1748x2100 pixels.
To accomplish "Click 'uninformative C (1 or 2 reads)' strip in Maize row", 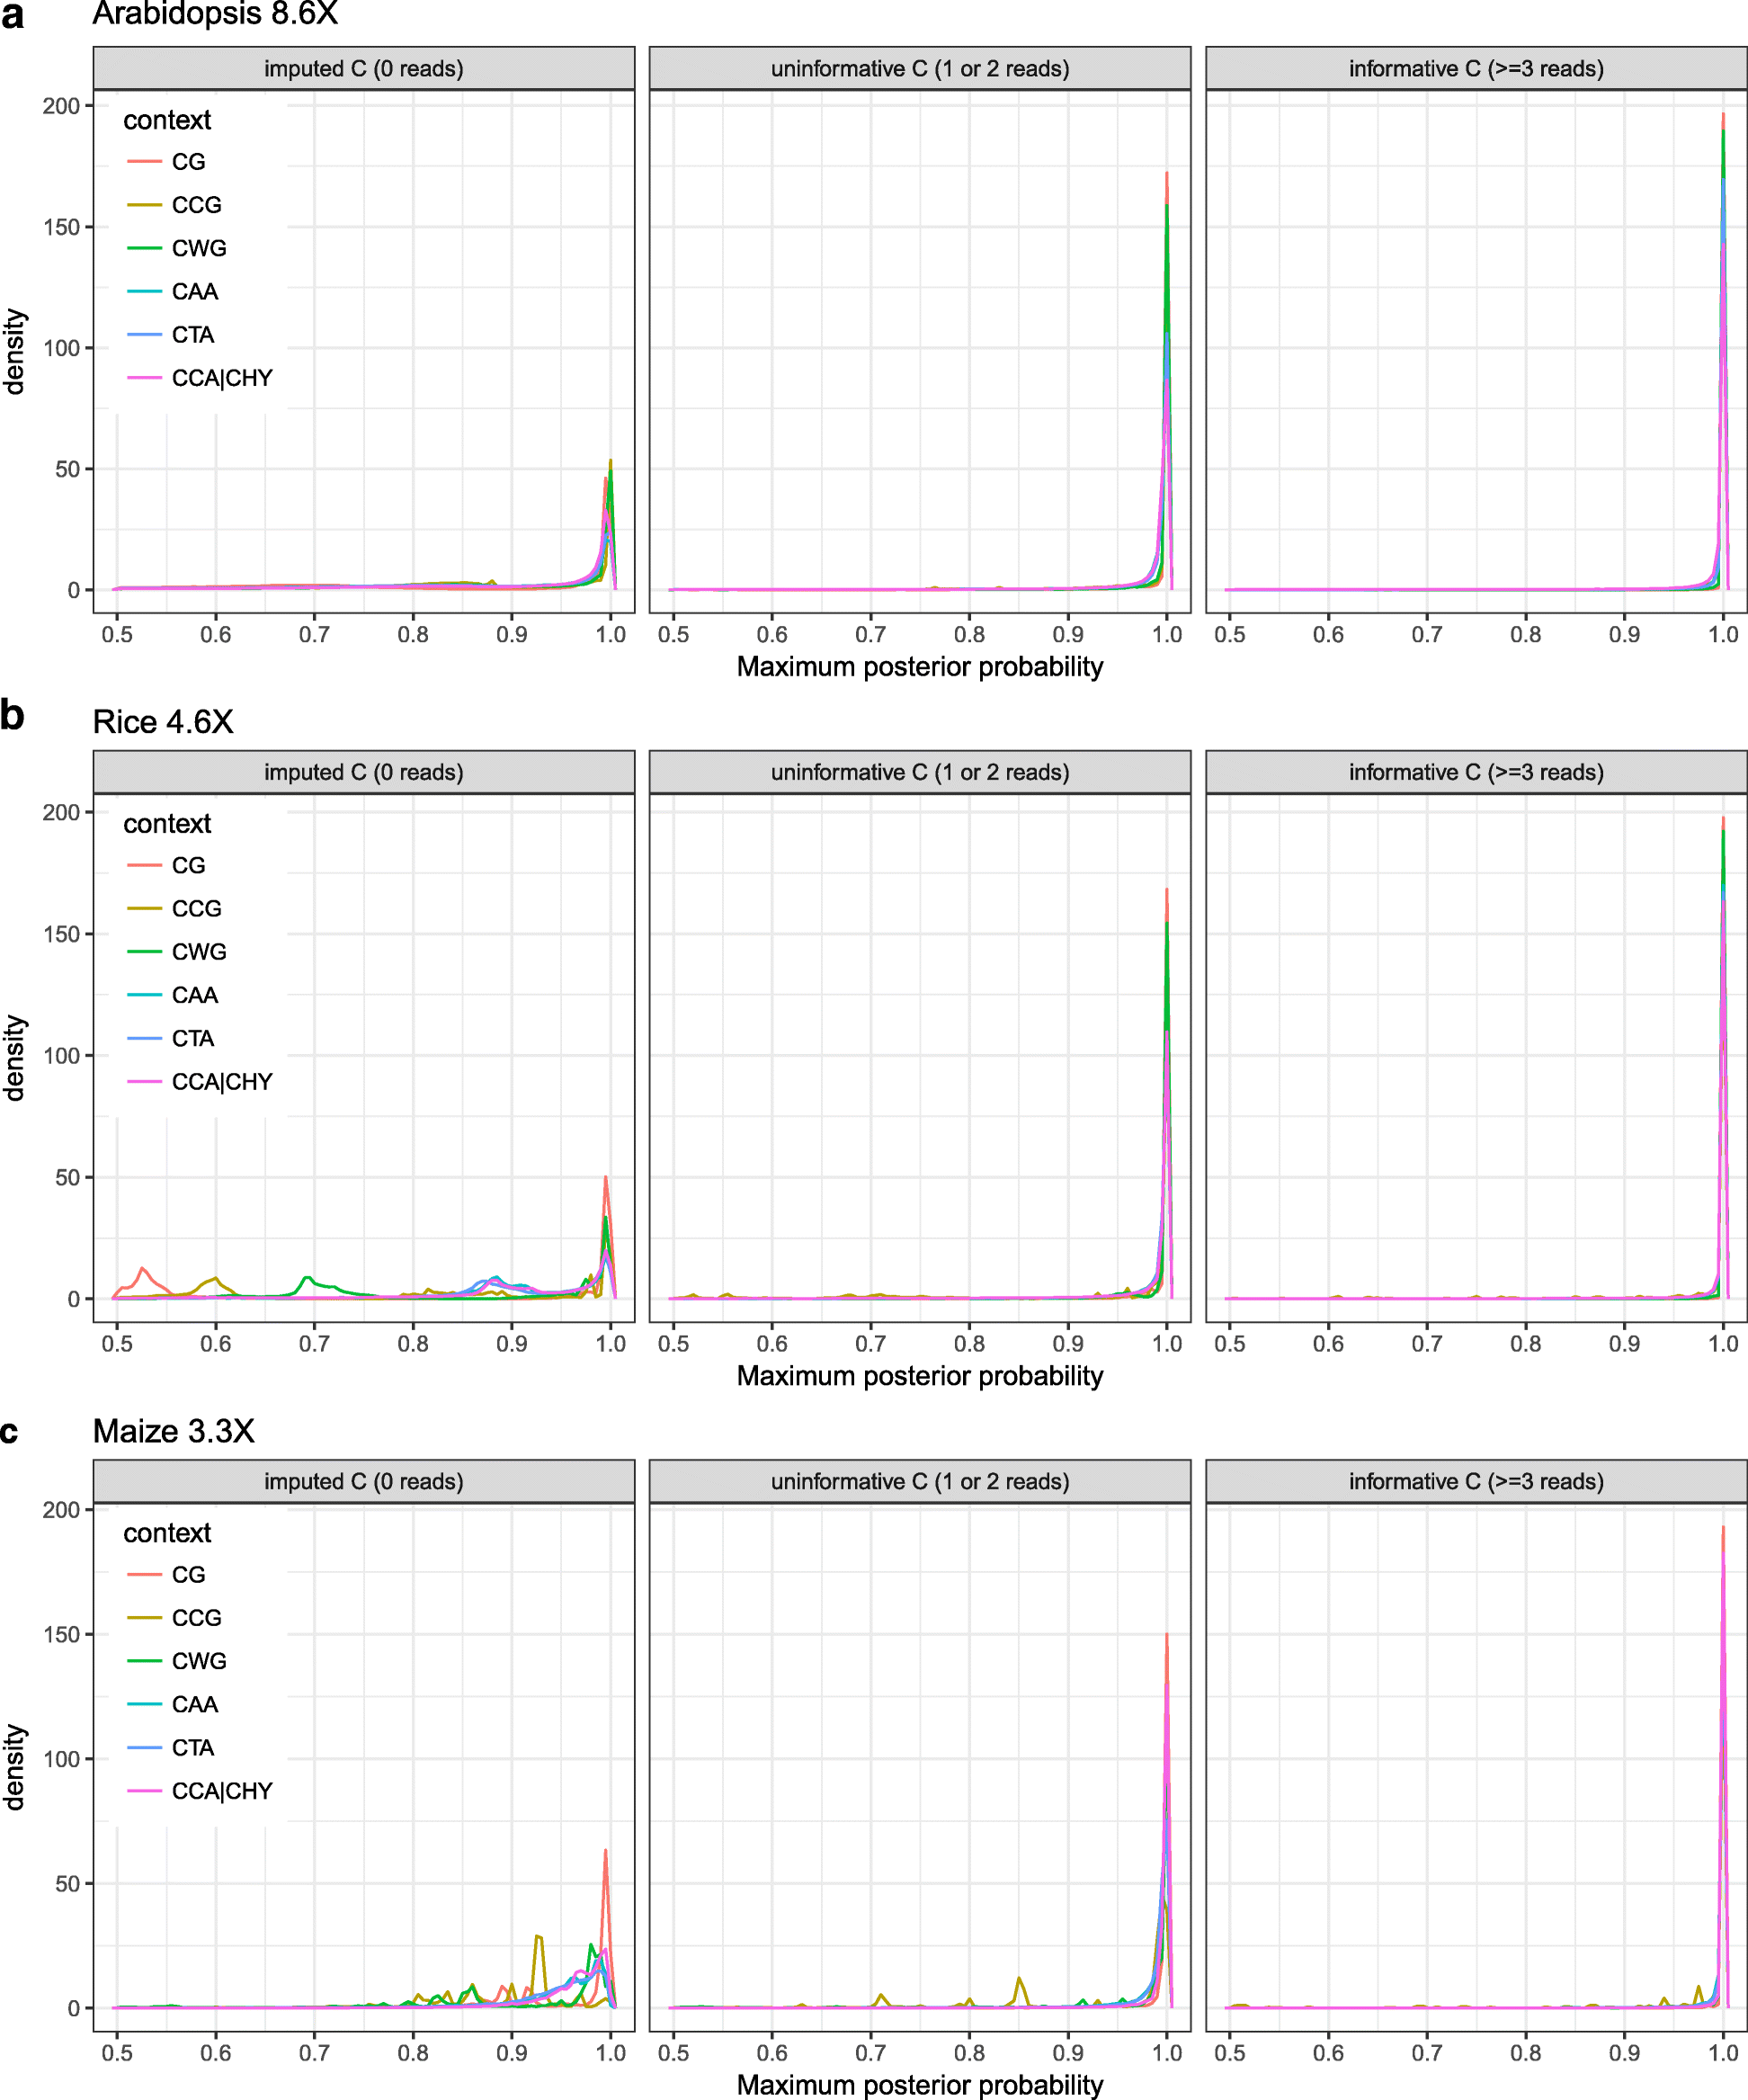I will pyautogui.click(x=920, y=1481).
